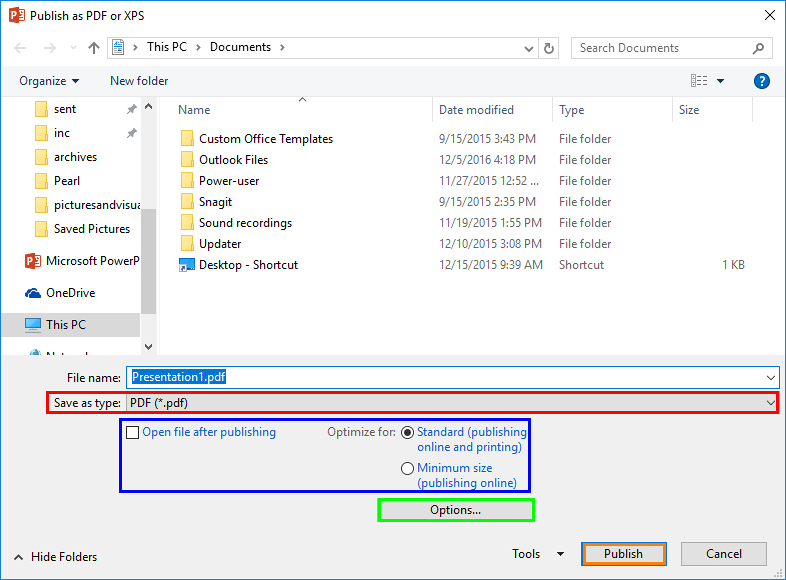Select the 'archives' sidebar folder
Viewport: 786px width, 580px height.
tap(75, 157)
